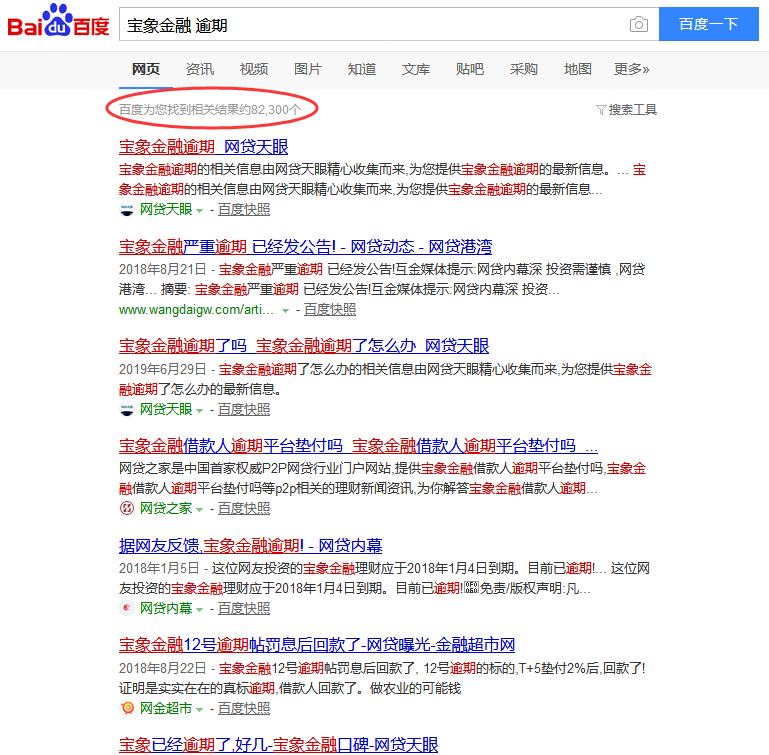The height and width of the screenshot is (755, 769).
Task: Click 网贷天眼 site icon under first result
Action: point(127,210)
